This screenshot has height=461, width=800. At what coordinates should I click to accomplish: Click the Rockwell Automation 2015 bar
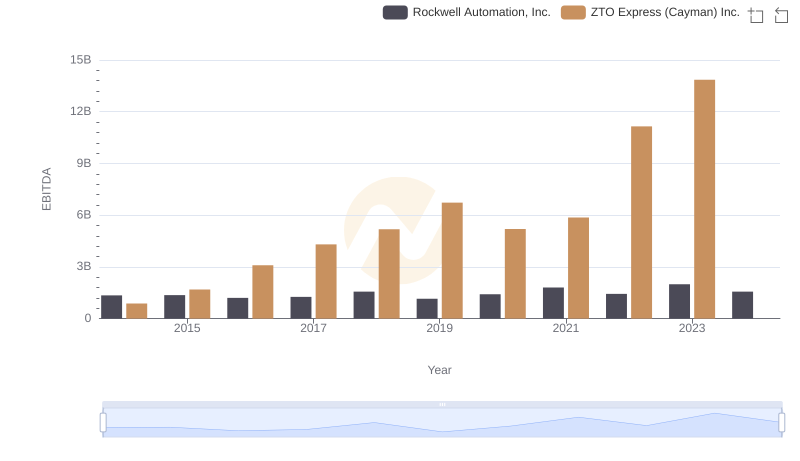[174, 306]
